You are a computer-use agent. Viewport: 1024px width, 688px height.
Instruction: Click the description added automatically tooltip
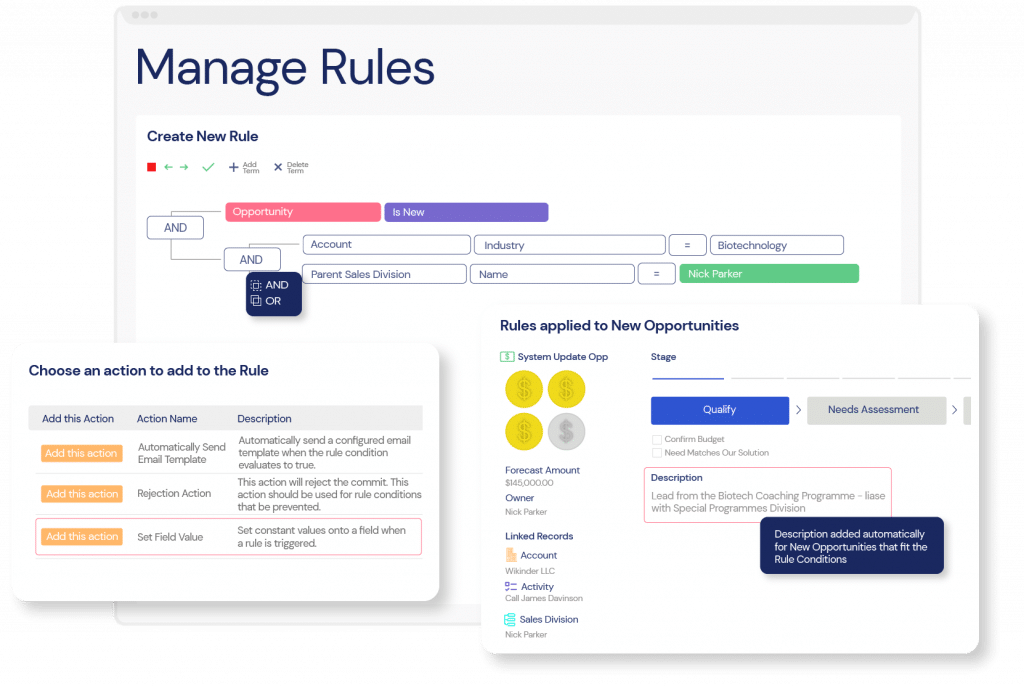(x=852, y=546)
